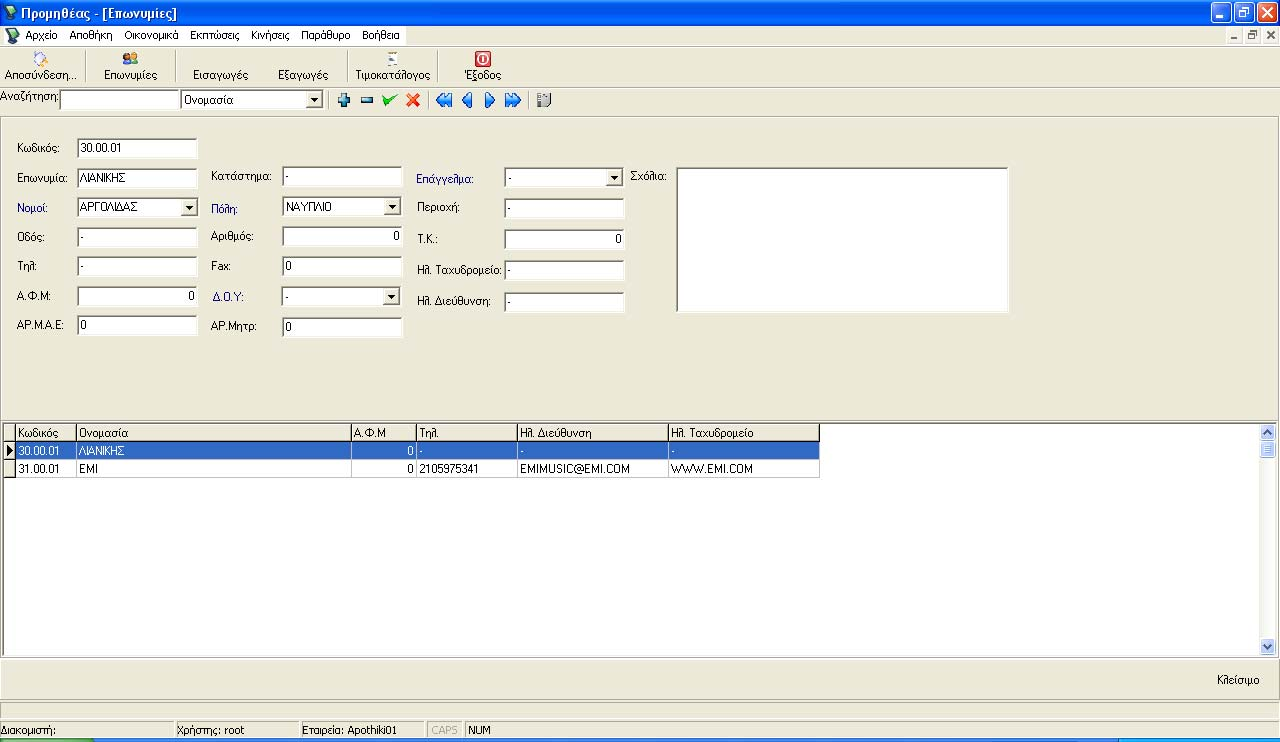Go to next record arrow icon
Viewport: 1280px width, 742px height.
tap(490, 100)
